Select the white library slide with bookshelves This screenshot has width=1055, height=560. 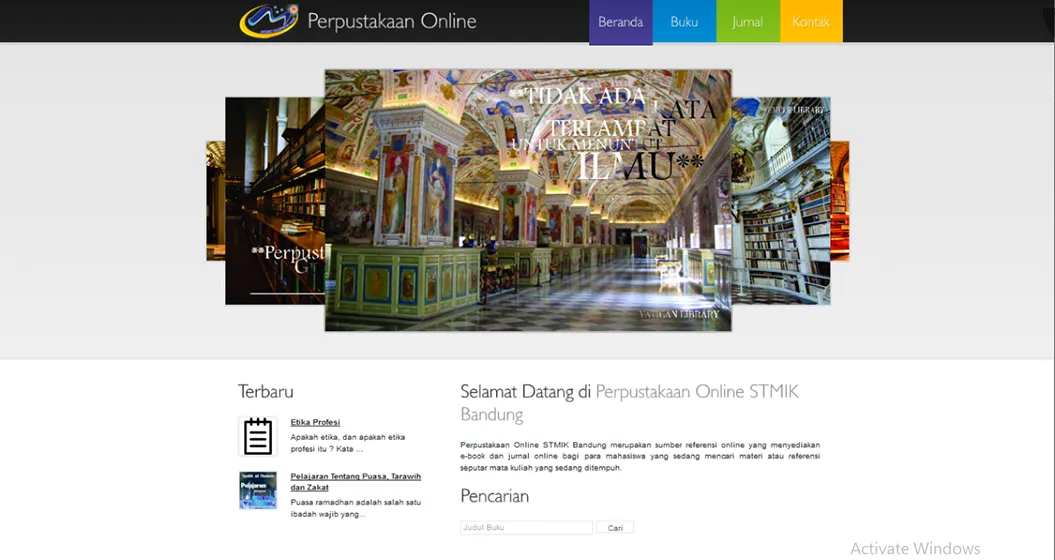click(781, 201)
